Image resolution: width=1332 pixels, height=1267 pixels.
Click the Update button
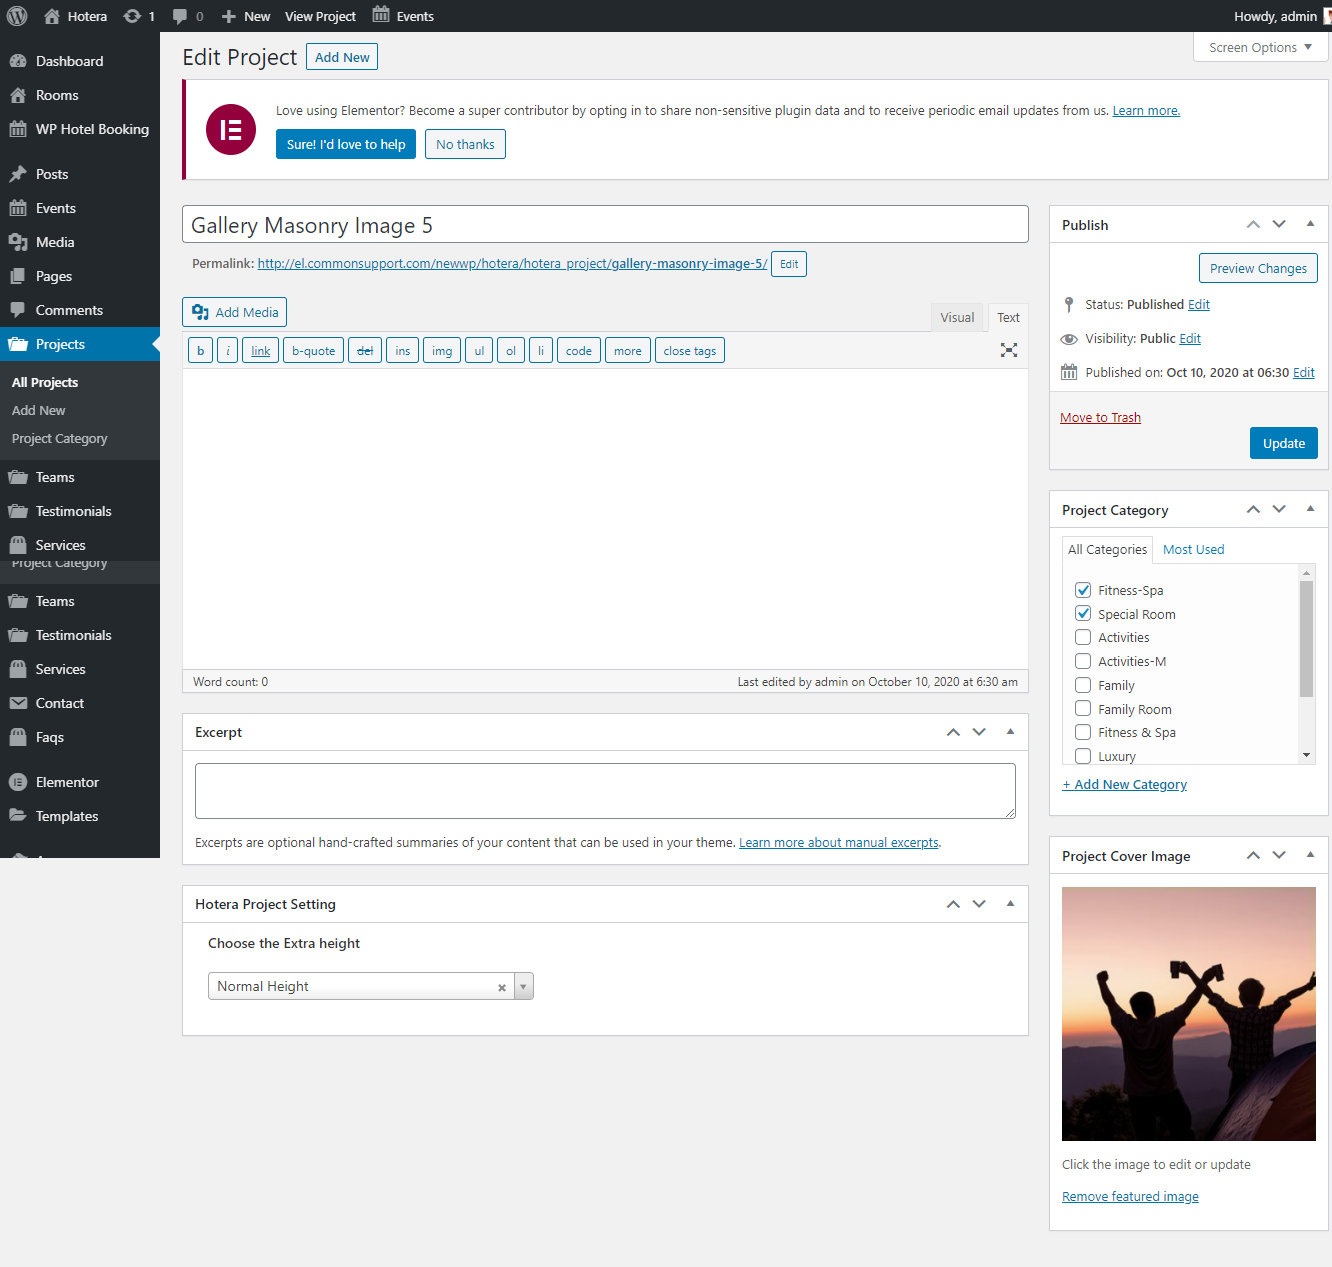point(1283,443)
